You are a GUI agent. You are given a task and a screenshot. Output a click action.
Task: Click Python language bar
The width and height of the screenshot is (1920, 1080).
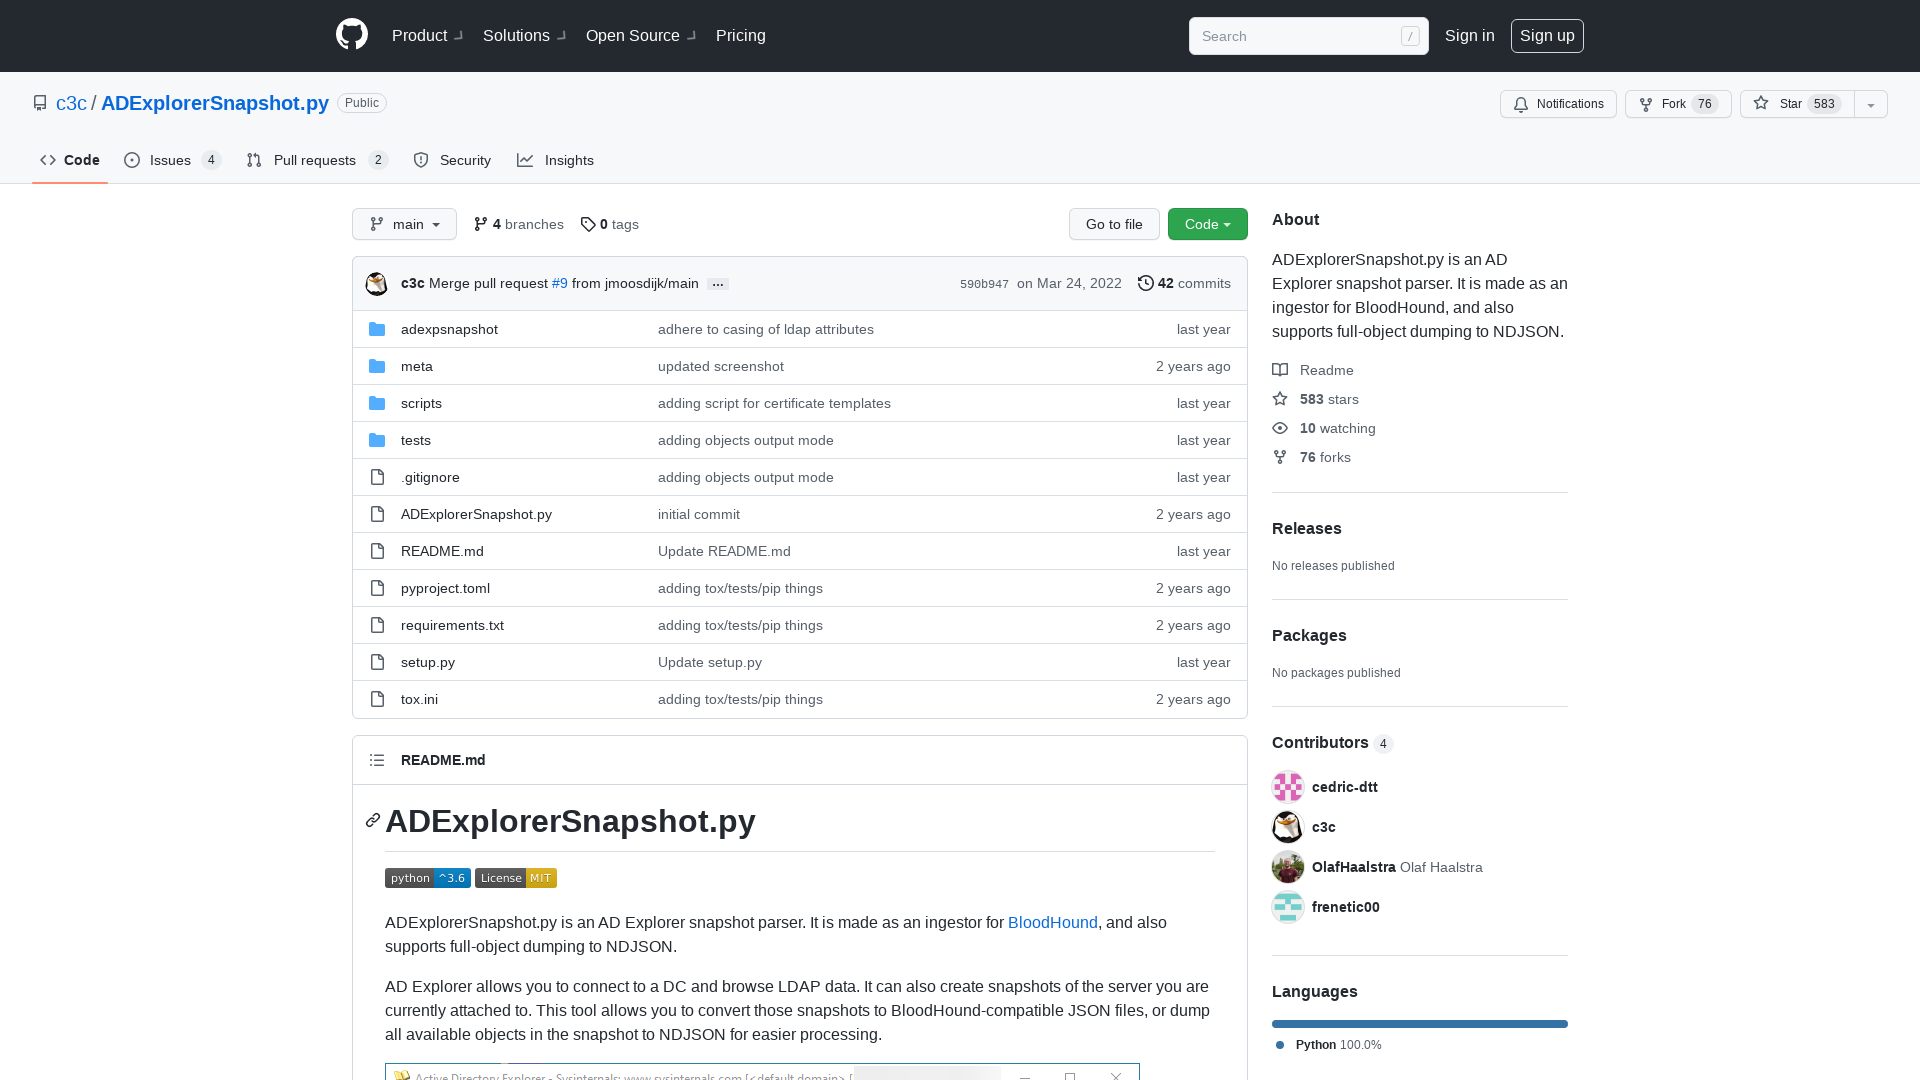[x=1420, y=1024]
